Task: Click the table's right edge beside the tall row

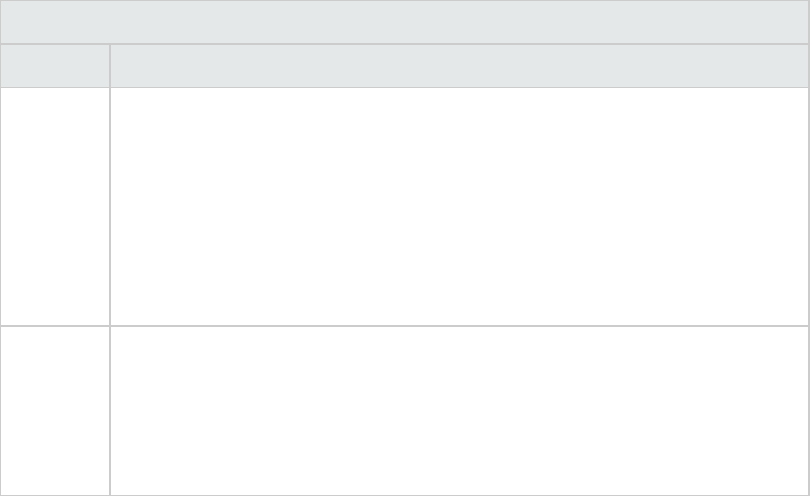Action: (808, 206)
